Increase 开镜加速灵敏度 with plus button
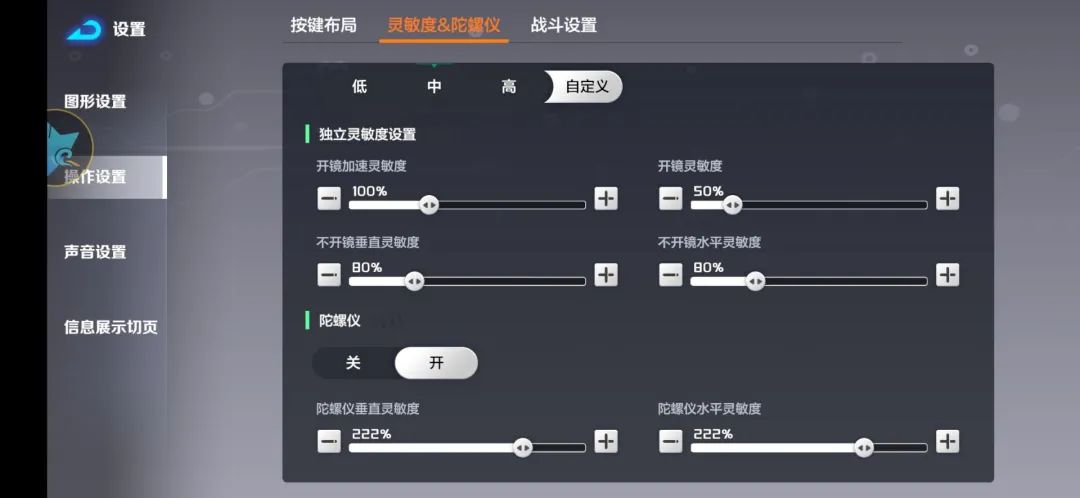 click(x=606, y=198)
